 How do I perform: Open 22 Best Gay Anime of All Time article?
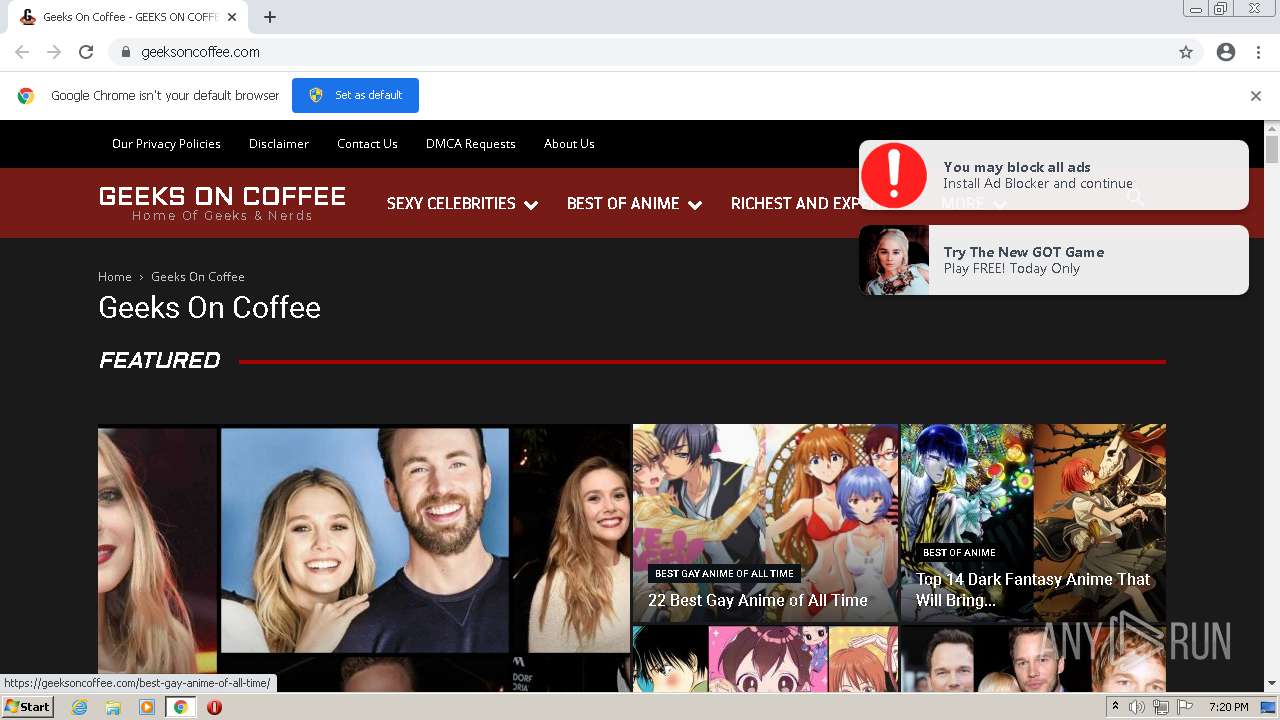[758, 601]
